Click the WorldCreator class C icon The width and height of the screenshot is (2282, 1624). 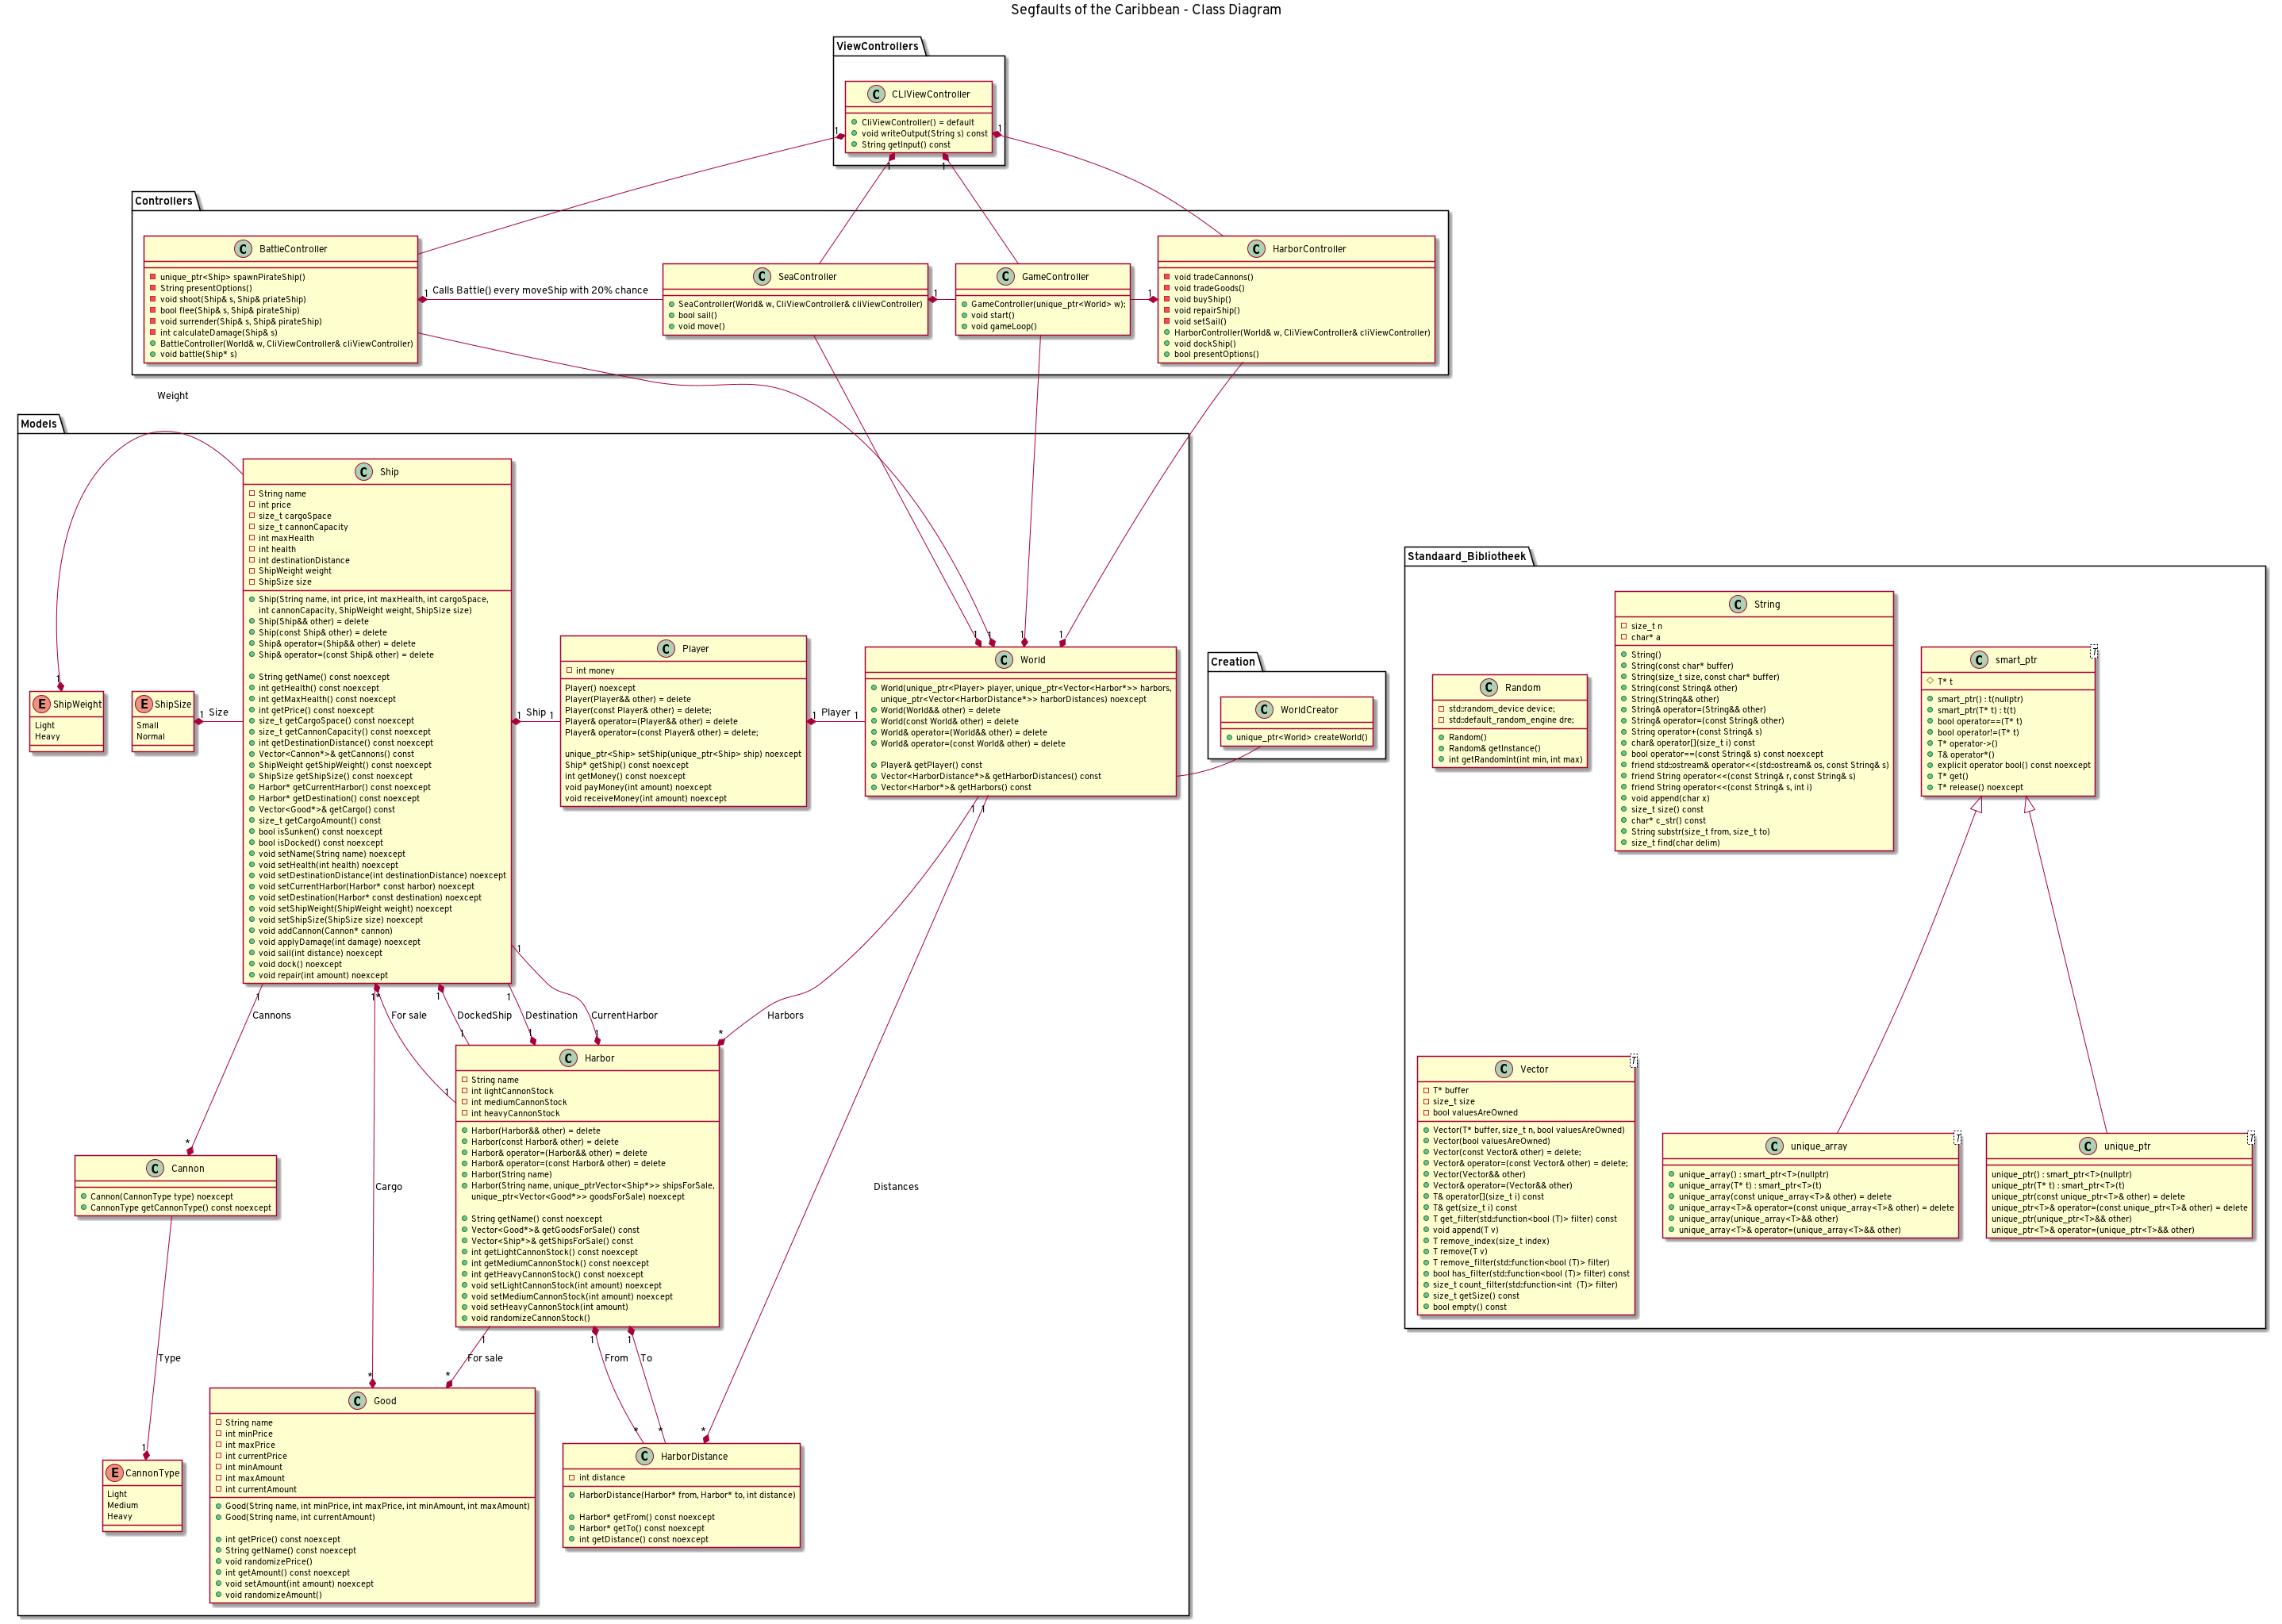click(x=1264, y=710)
